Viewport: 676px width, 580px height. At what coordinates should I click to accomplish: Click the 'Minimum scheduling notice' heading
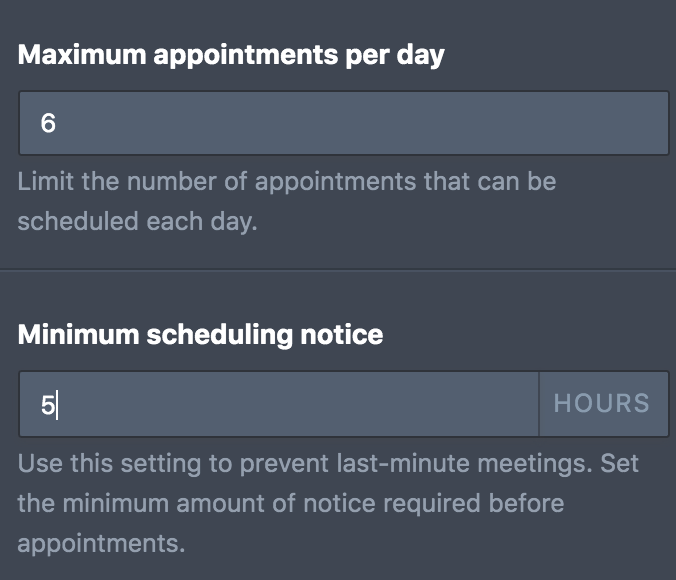click(x=200, y=334)
